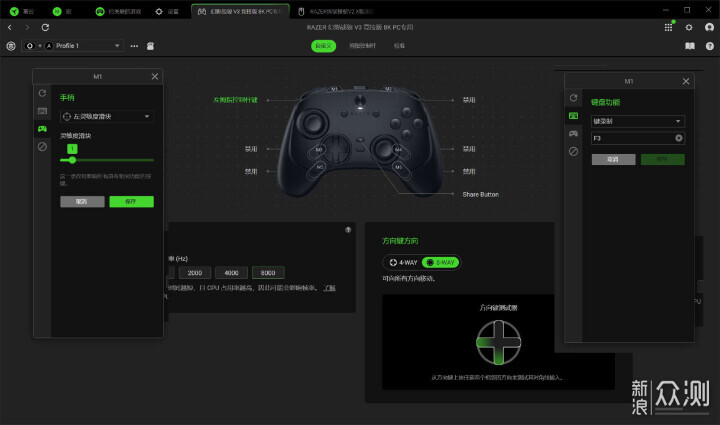The height and width of the screenshot is (425, 720).
Task: Click the green left thumbstick assignment label
Action: [235, 100]
